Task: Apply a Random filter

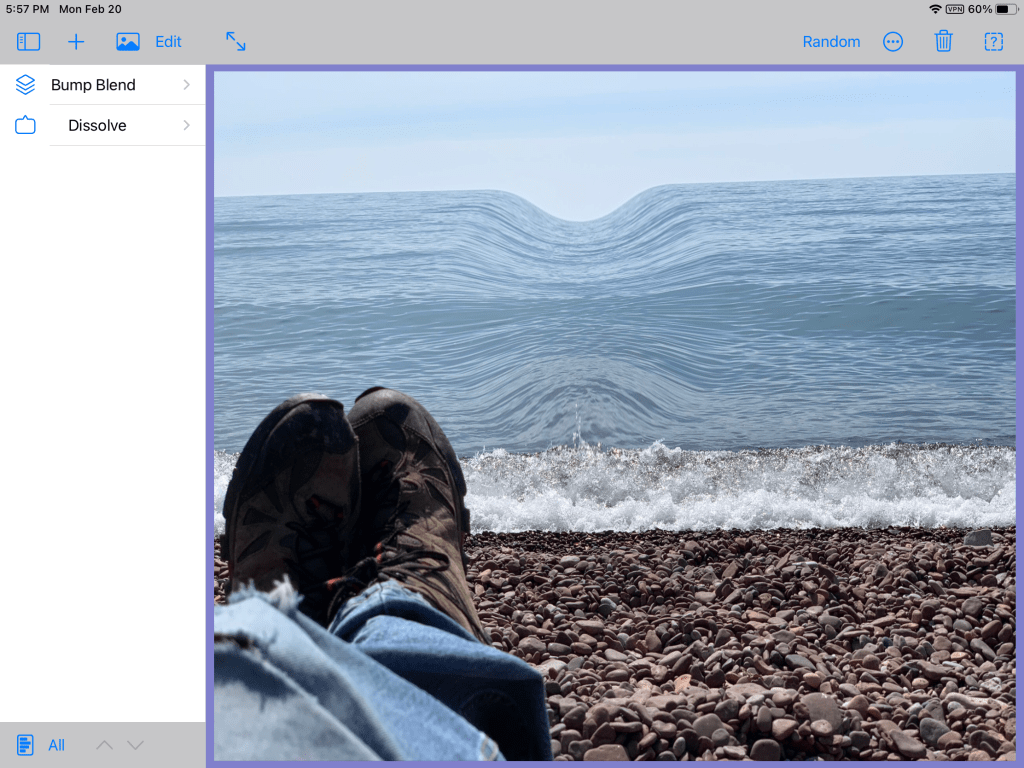Action: click(x=831, y=42)
